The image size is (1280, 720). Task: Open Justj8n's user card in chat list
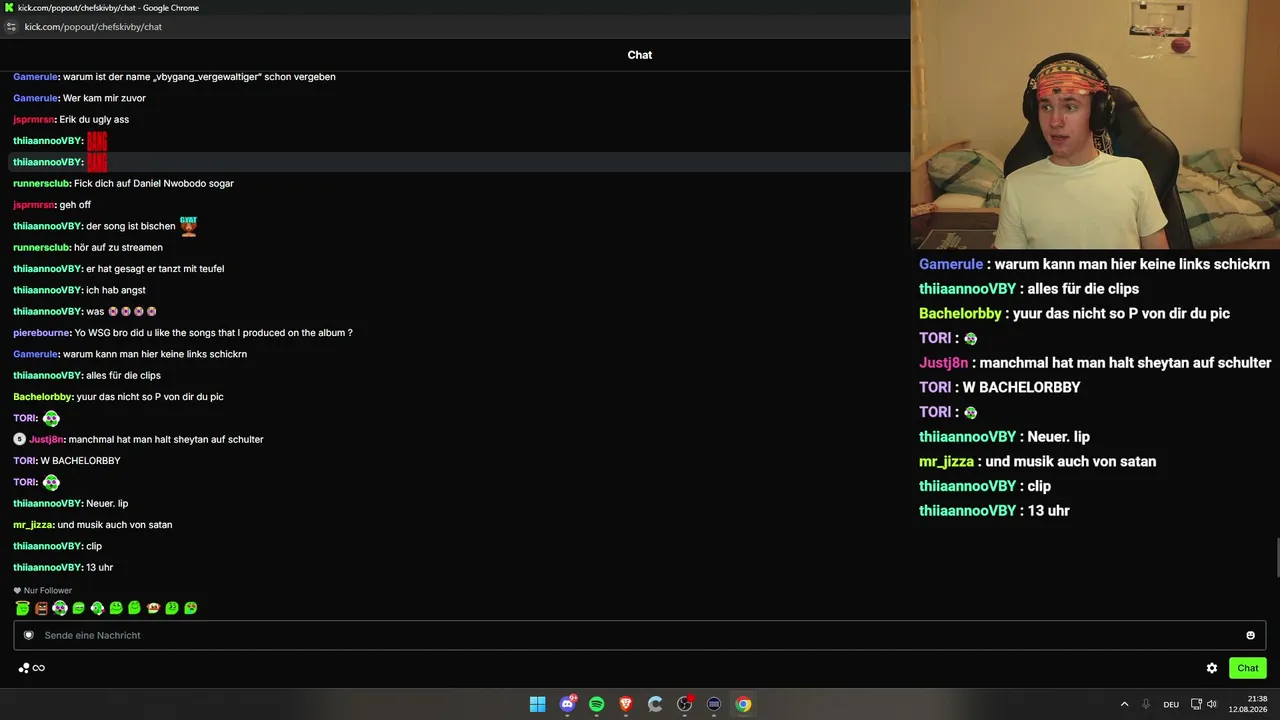[46, 439]
